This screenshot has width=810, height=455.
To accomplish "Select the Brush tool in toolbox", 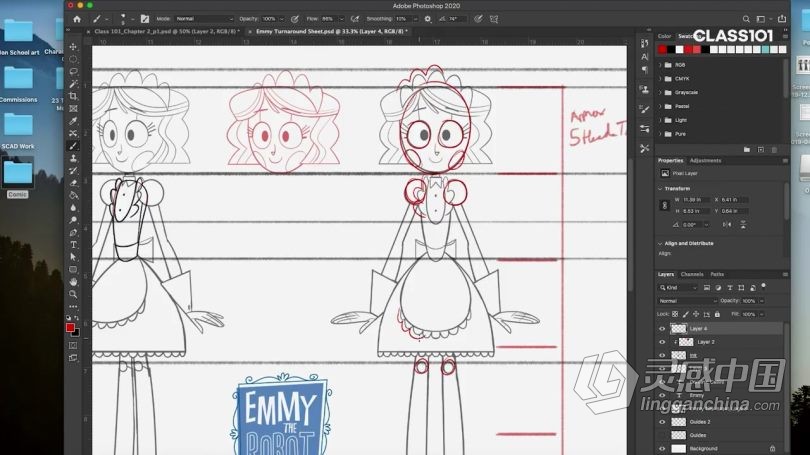I will (73, 146).
